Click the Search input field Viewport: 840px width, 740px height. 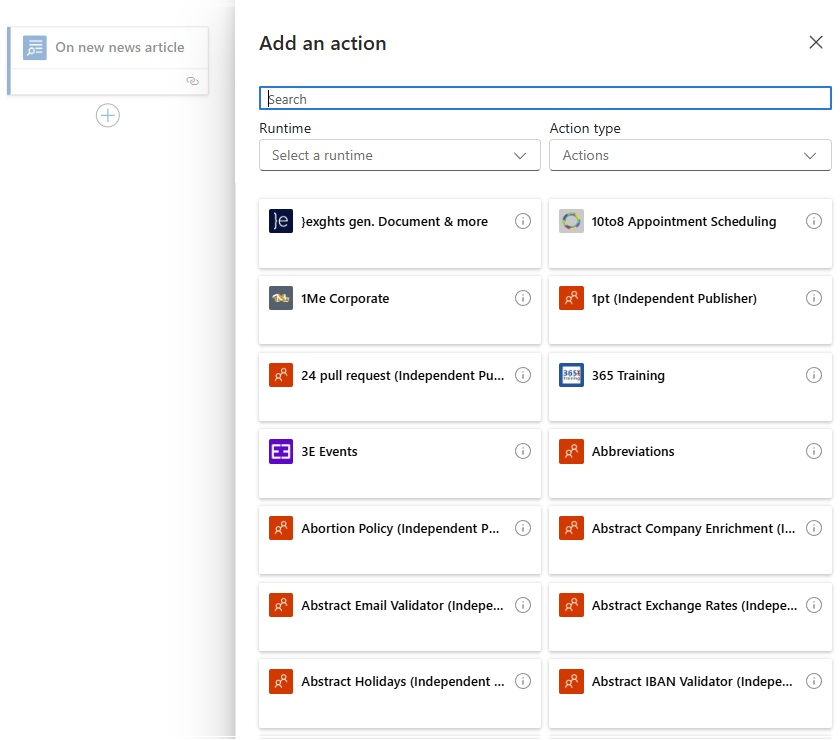[545, 99]
